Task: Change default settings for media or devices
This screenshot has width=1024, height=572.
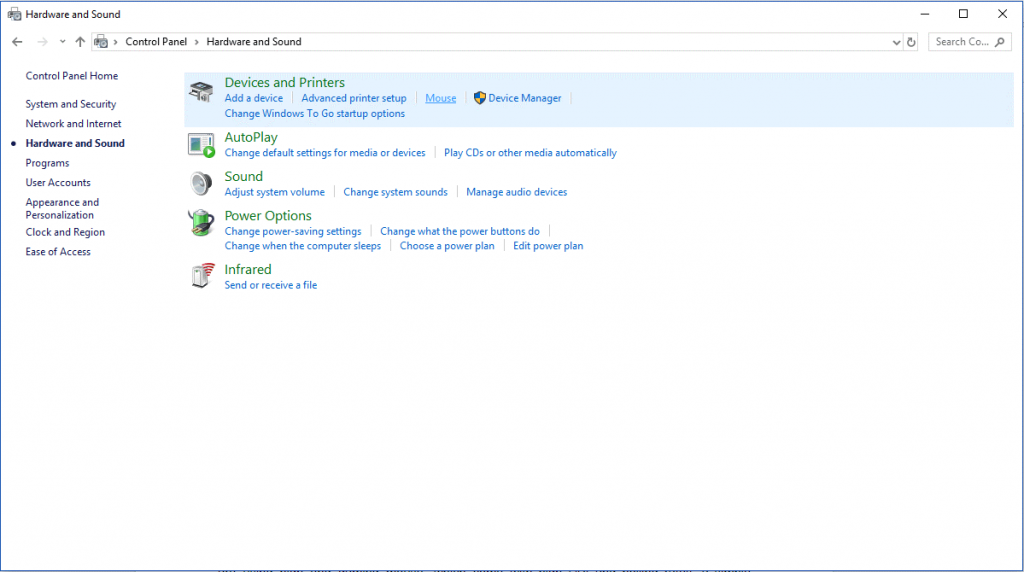Action: tap(325, 153)
